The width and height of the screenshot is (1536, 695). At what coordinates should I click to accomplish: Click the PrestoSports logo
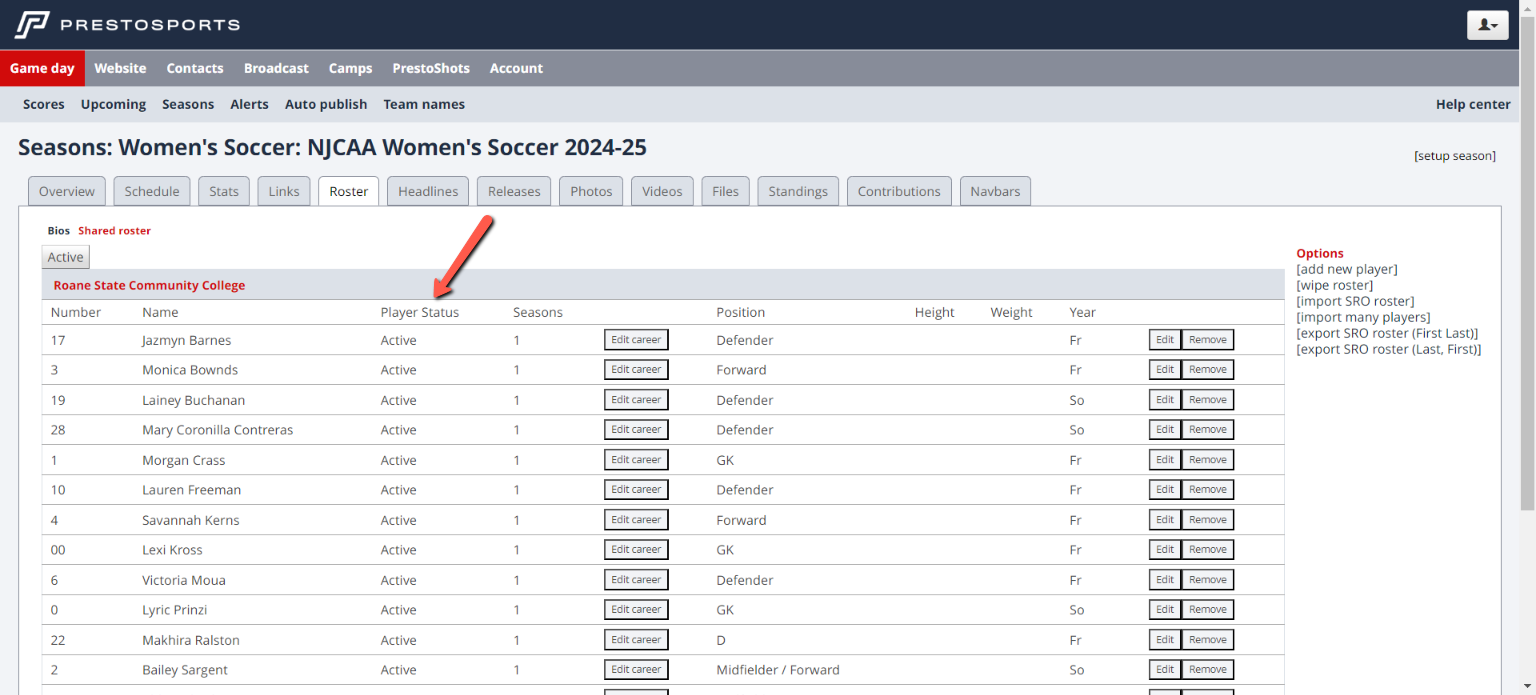click(127, 24)
